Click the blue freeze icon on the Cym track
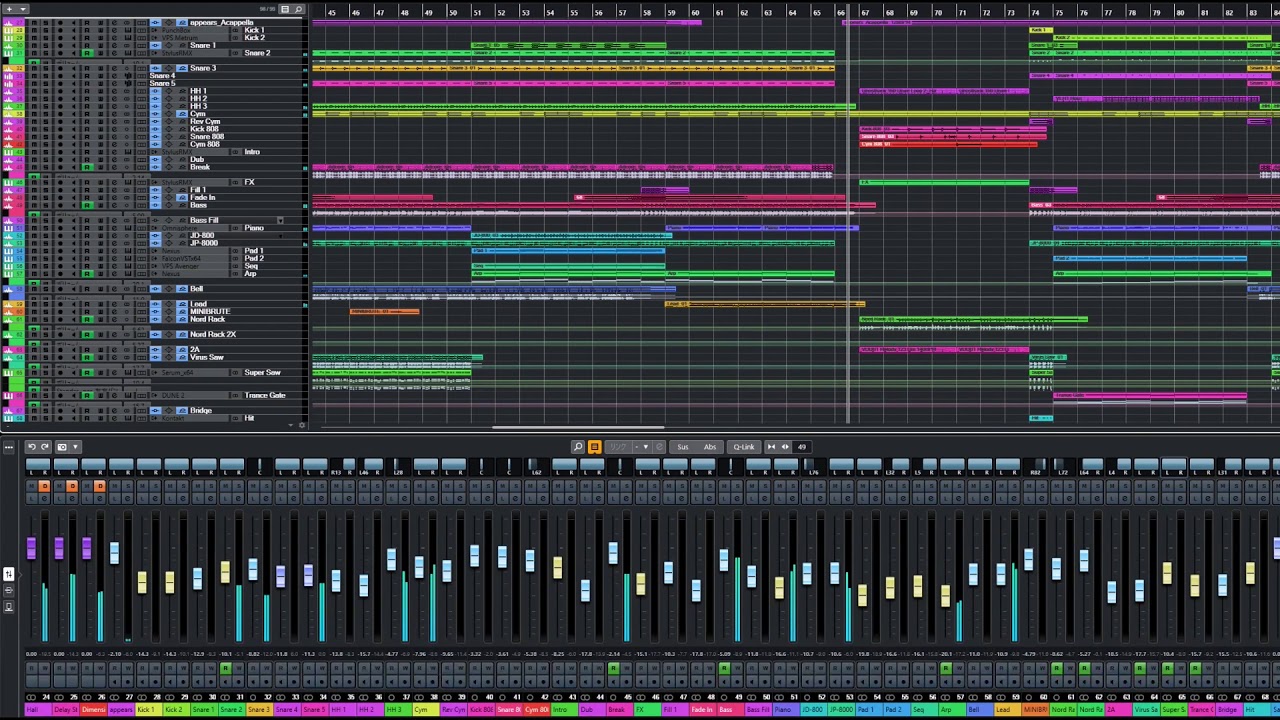 (x=182, y=114)
